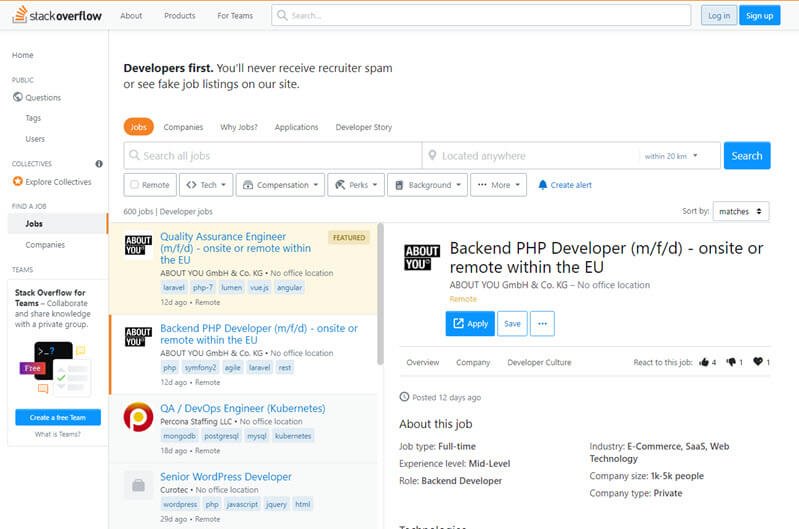The image size is (799, 529).
Task: Open Companies in left sidebar
Action: tap(45, 245)
